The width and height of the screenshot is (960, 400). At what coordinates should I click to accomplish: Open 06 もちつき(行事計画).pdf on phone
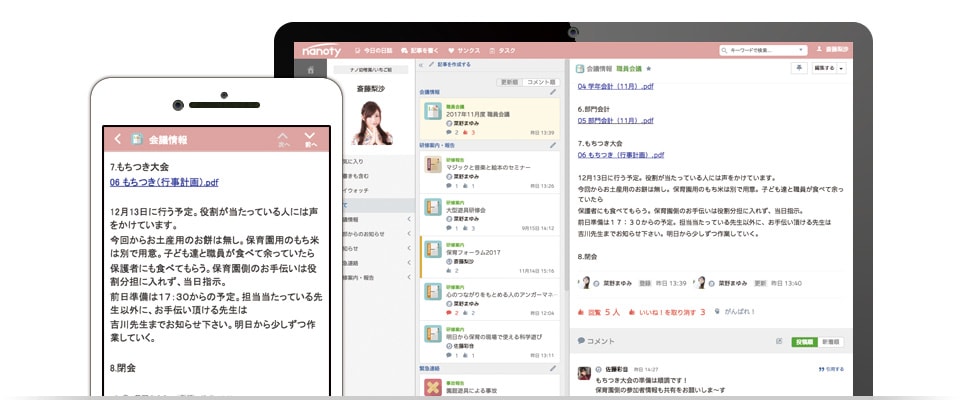pyautogui.click(x=164, y=183)
